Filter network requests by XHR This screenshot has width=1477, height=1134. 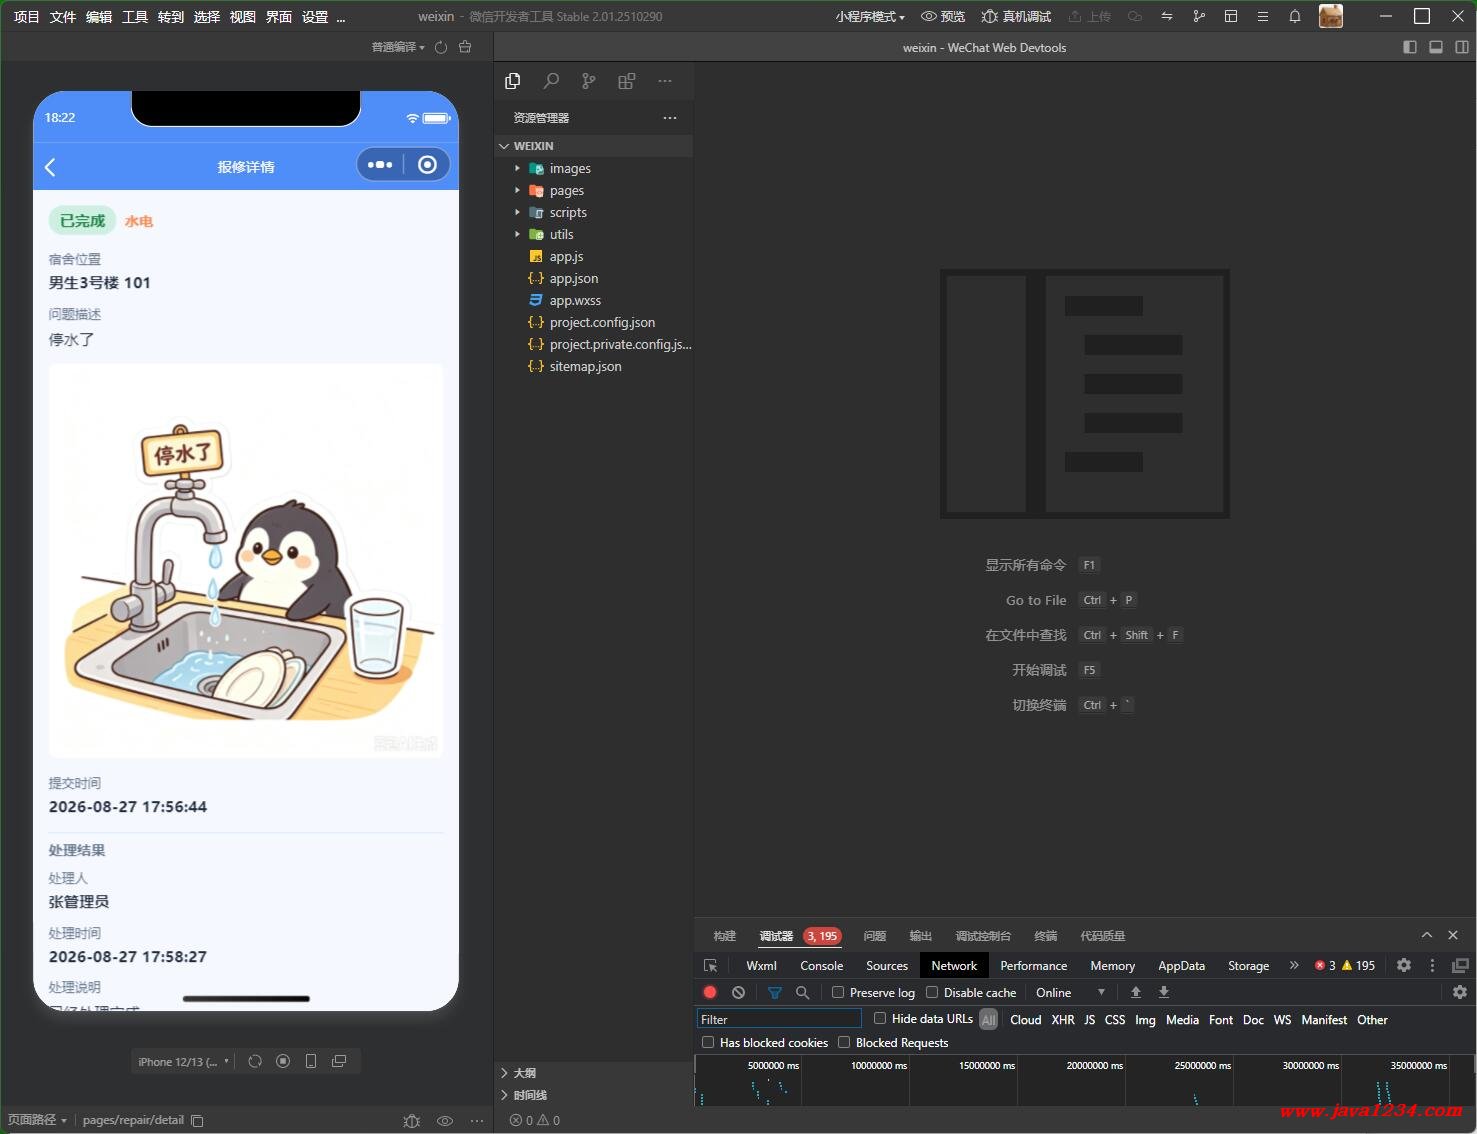1063,1019
